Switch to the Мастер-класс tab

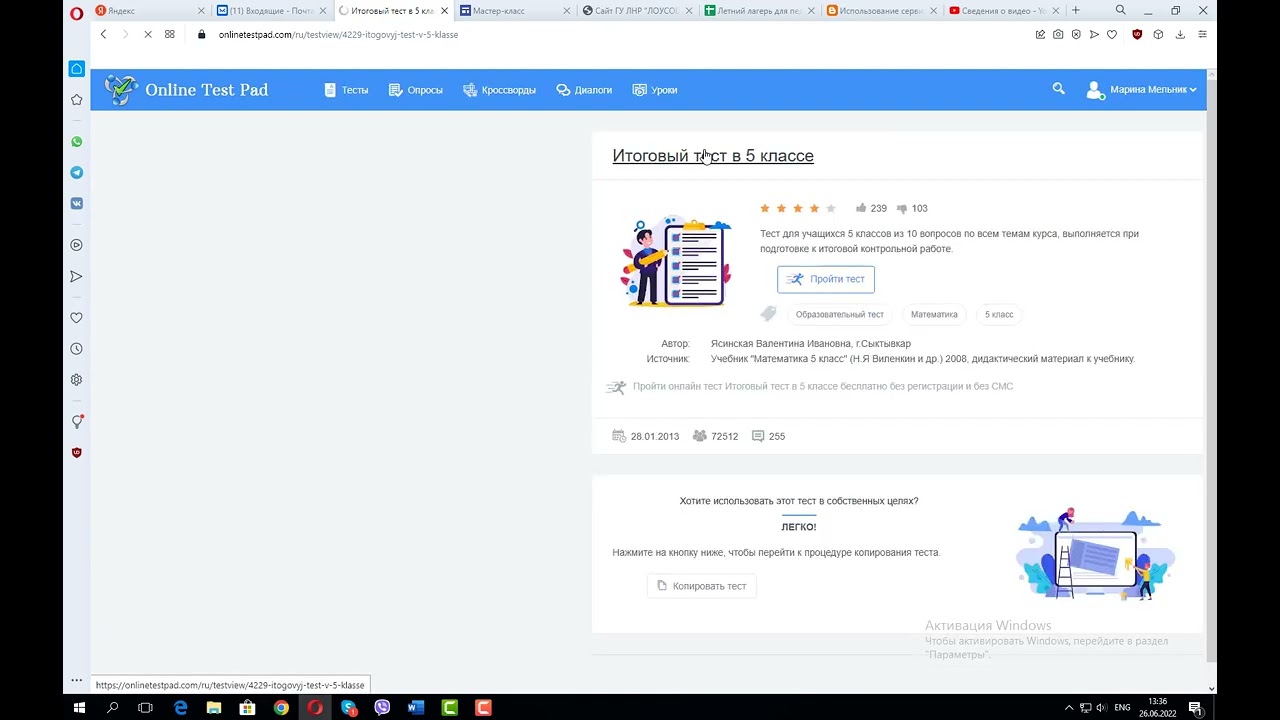coord(516,11)
